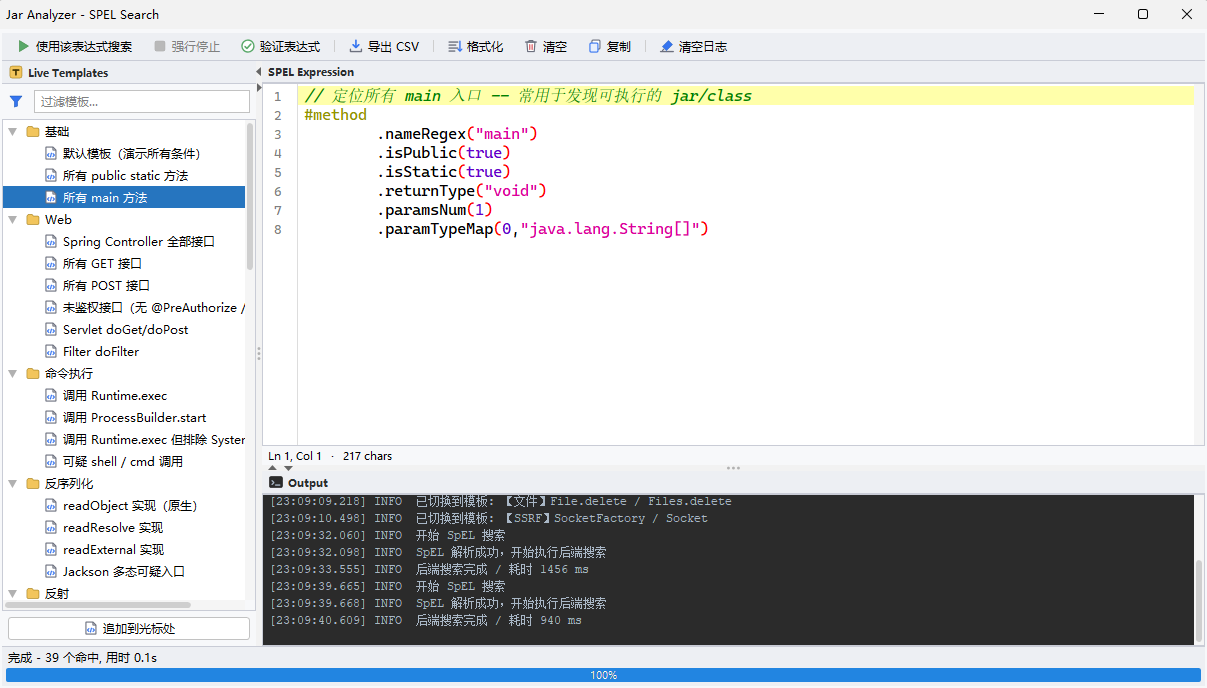Validate expression via 验证表达式

click(x=281, y=47)
